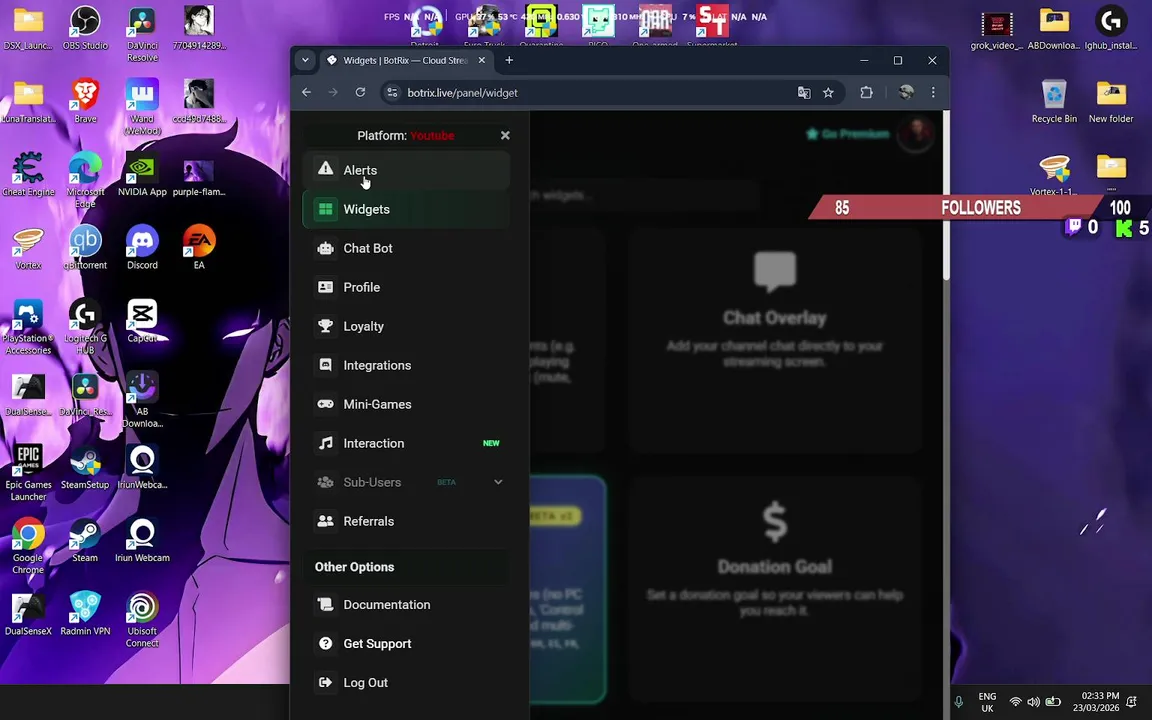Open OBS Studio desktop icon
Viewport: 1152px width, 720px height.
(x=85, y=28)
